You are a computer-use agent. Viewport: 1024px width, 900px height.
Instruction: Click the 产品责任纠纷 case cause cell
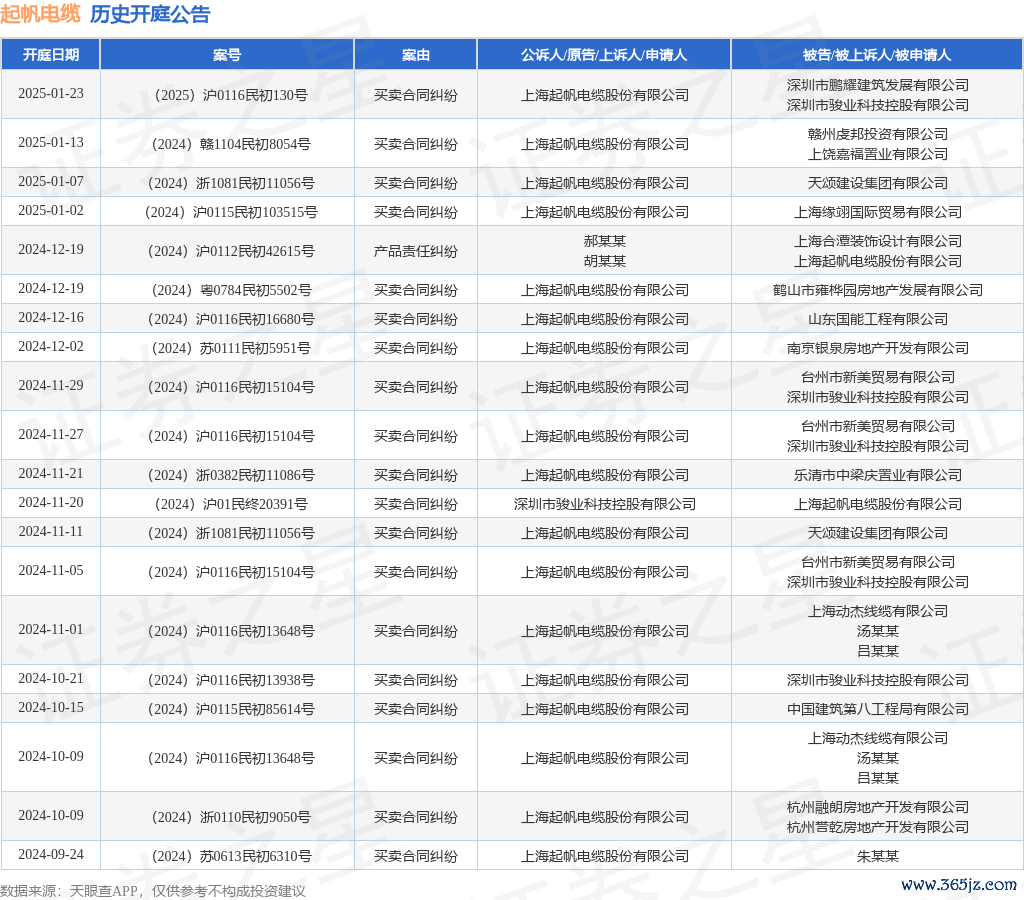[415, 251]
